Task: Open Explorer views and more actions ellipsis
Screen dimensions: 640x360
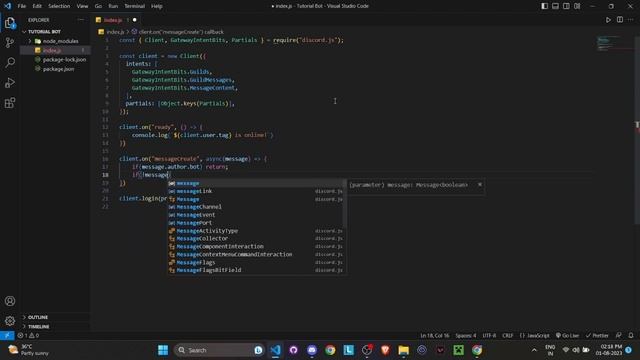Action: (x=81, y=20)
